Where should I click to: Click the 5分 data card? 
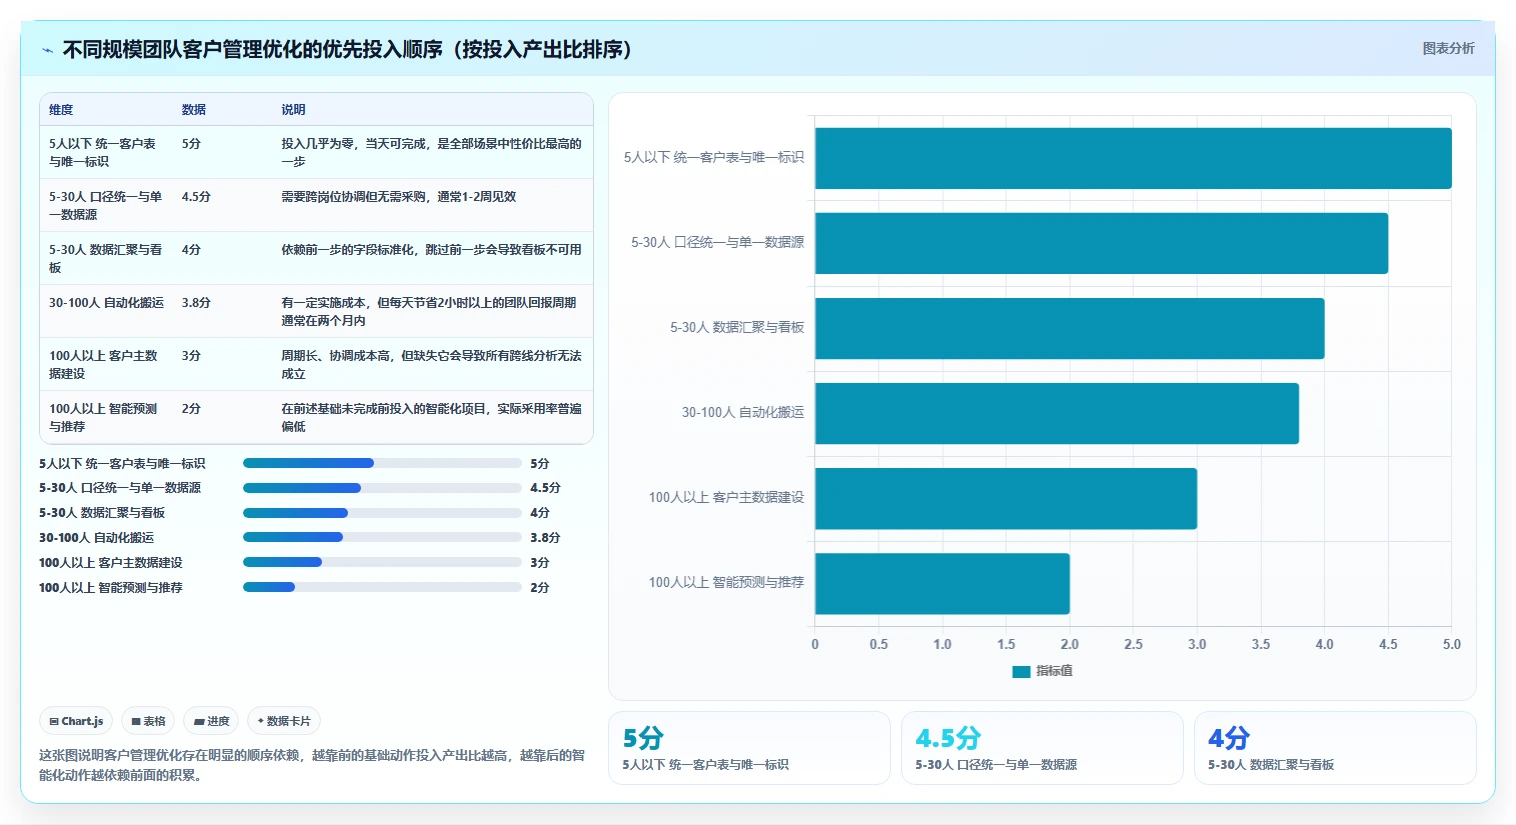(749, 748)
